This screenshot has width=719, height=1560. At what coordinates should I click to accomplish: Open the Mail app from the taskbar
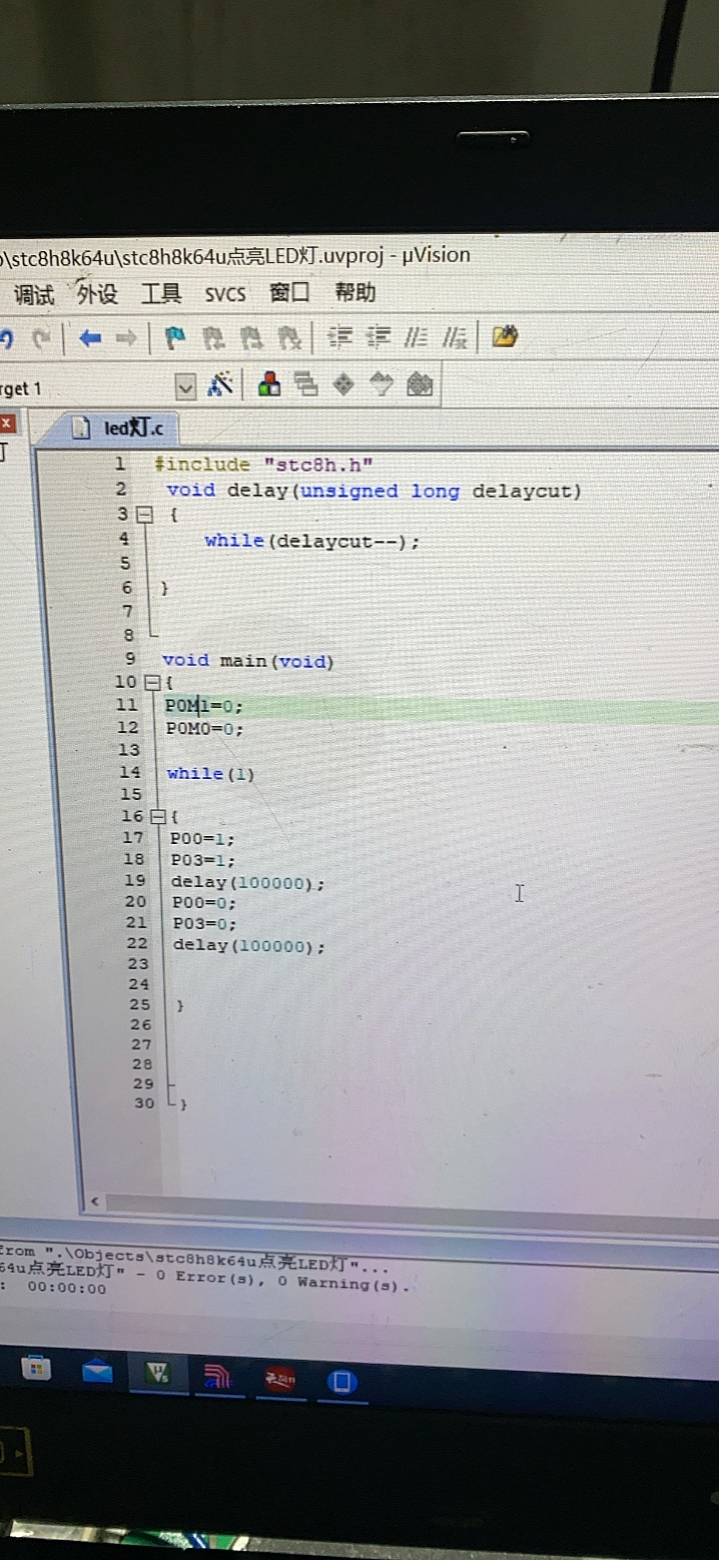(x=97, y=1371)
